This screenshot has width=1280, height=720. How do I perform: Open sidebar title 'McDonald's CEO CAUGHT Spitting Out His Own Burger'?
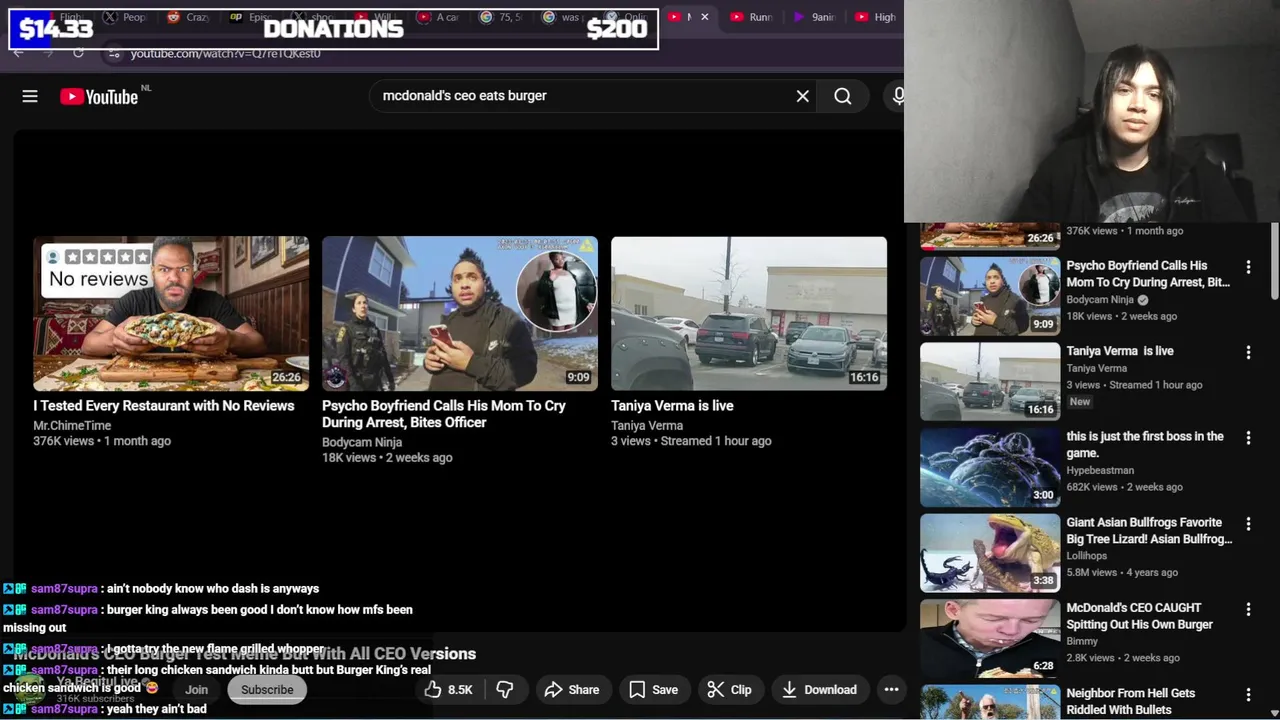point(1140,616)
